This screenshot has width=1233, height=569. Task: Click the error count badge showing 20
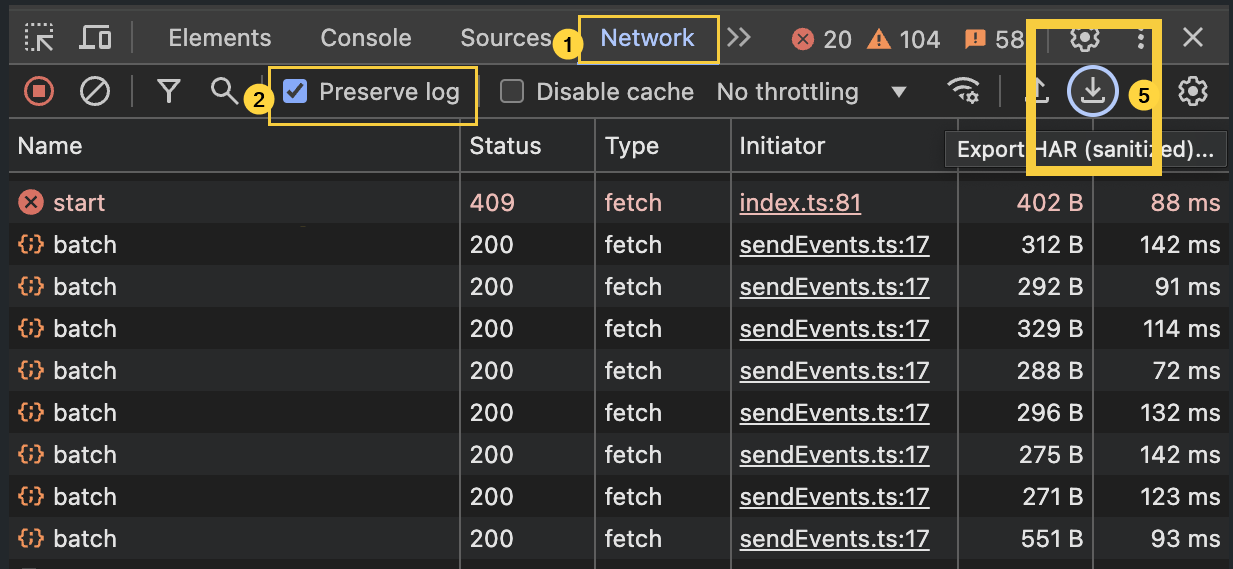(x=822, y=39)
